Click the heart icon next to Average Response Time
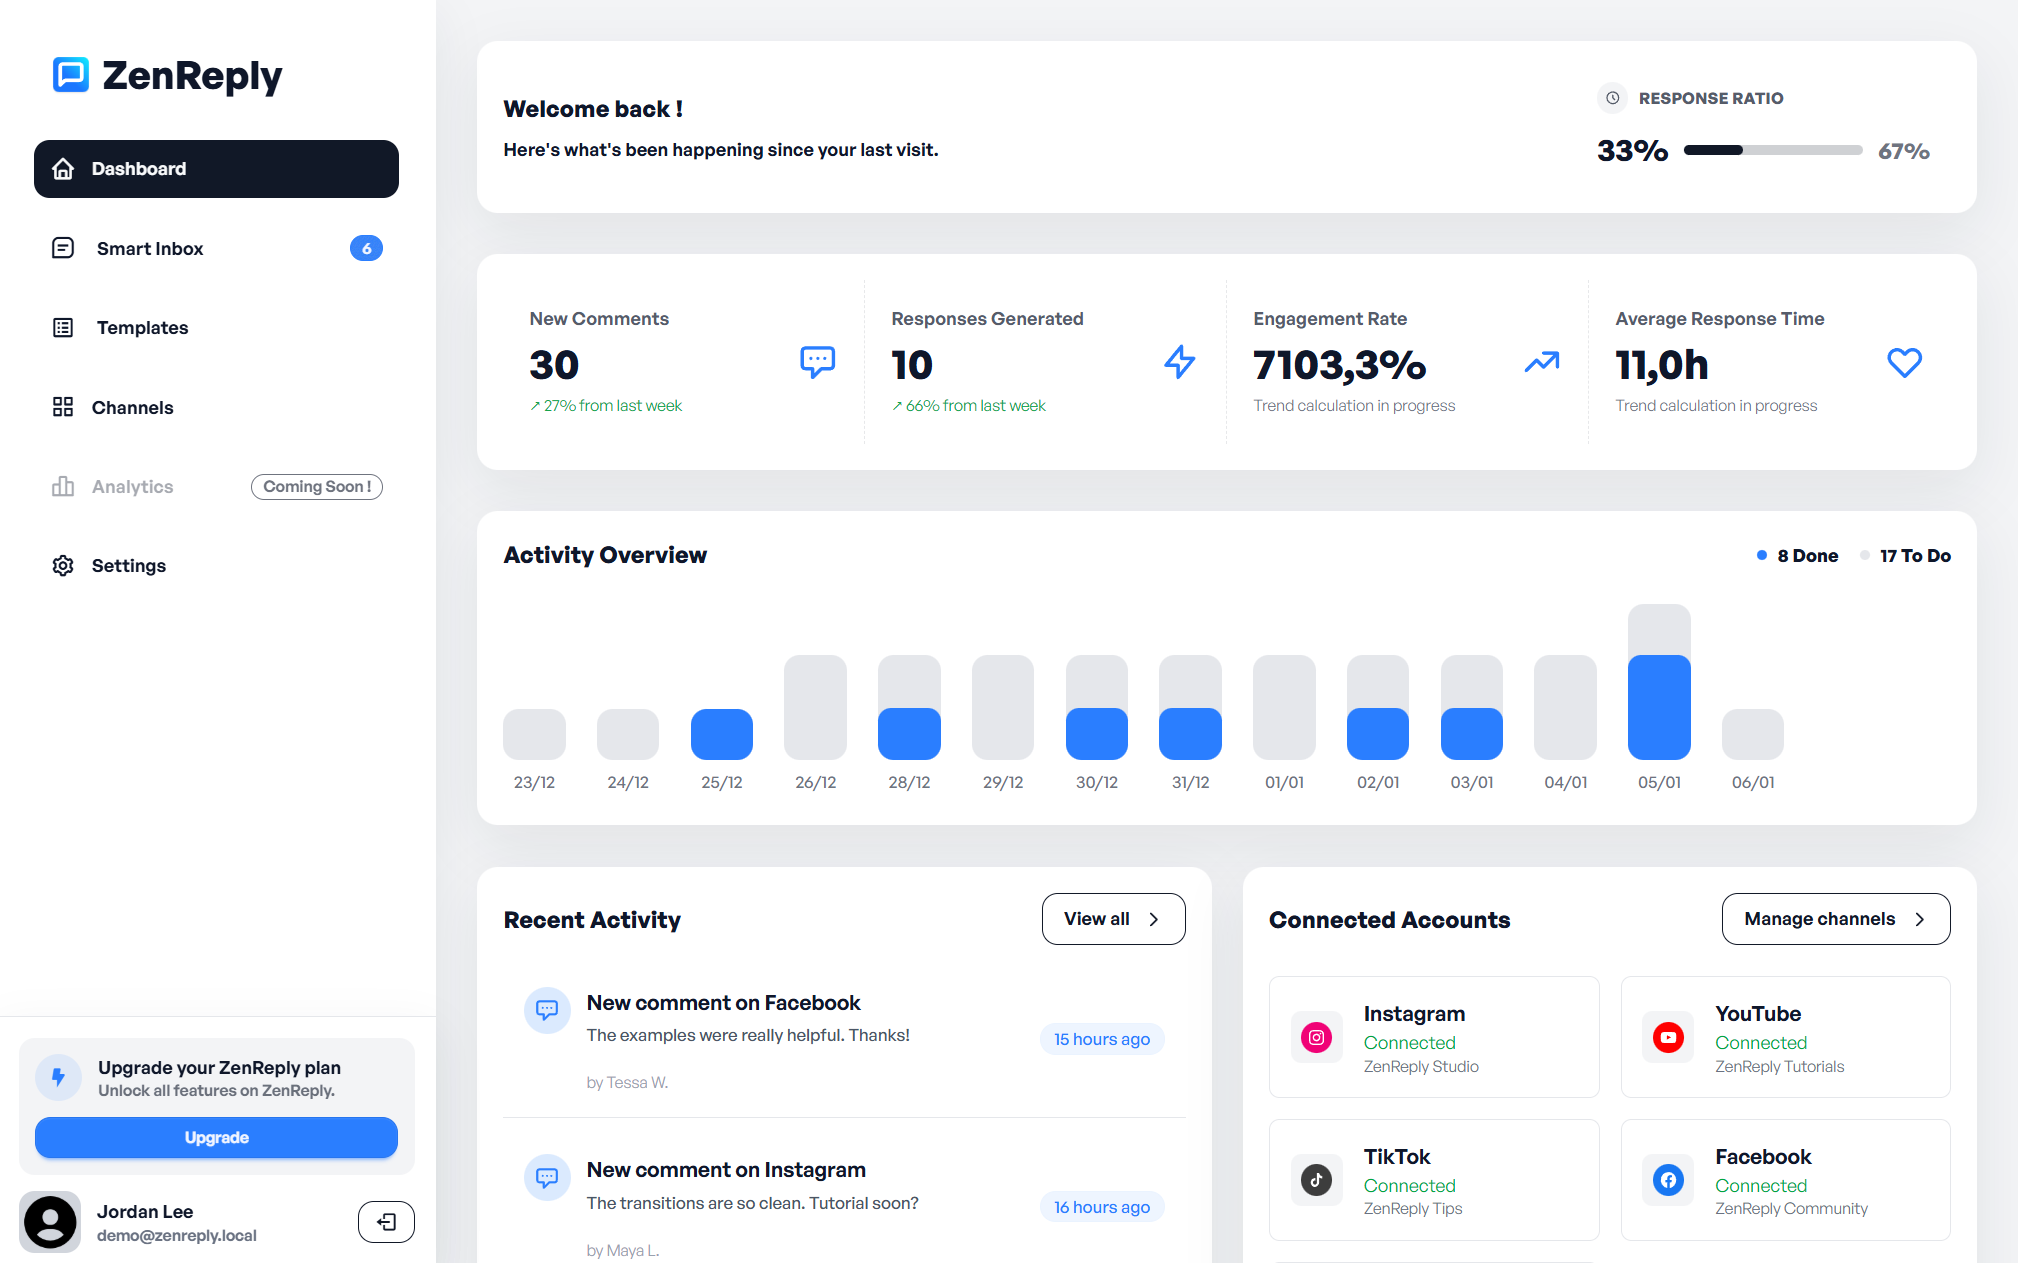2018x1263 pixels. 1904,362
